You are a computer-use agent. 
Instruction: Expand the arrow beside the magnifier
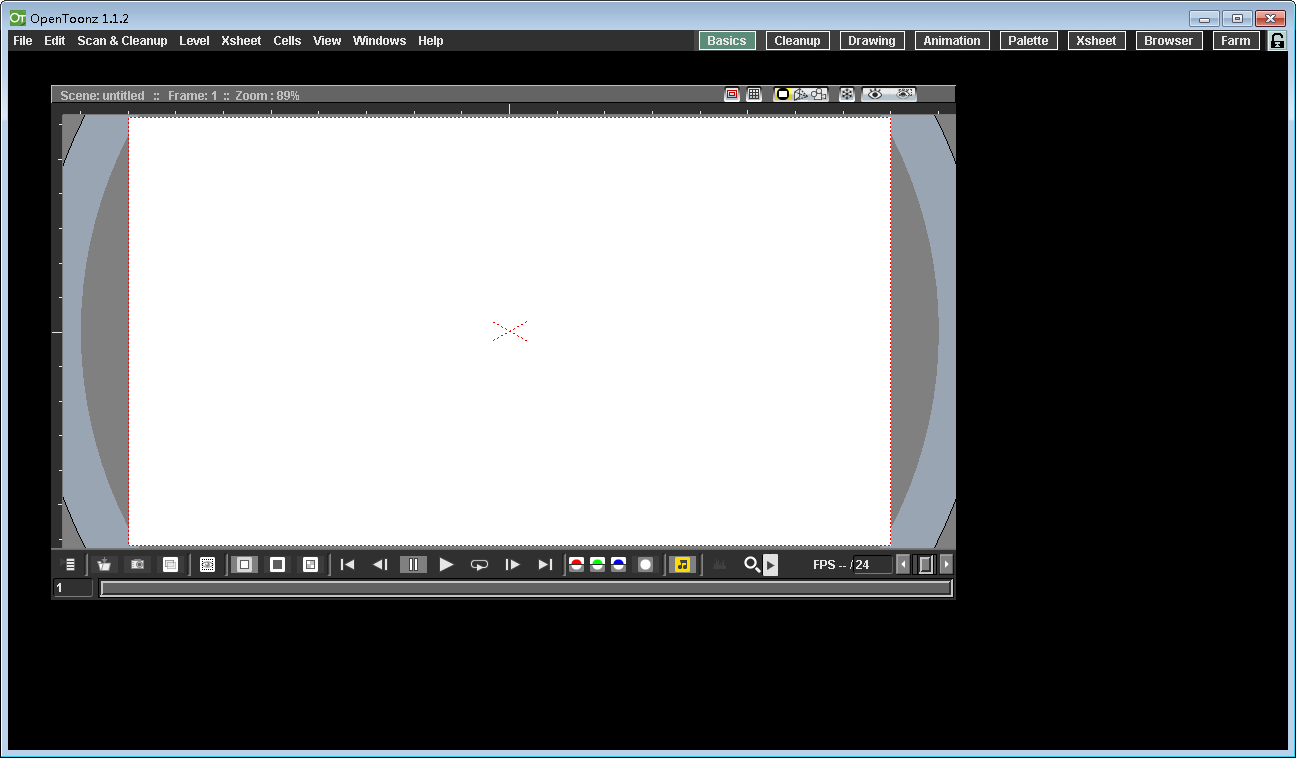click(771, 565)
